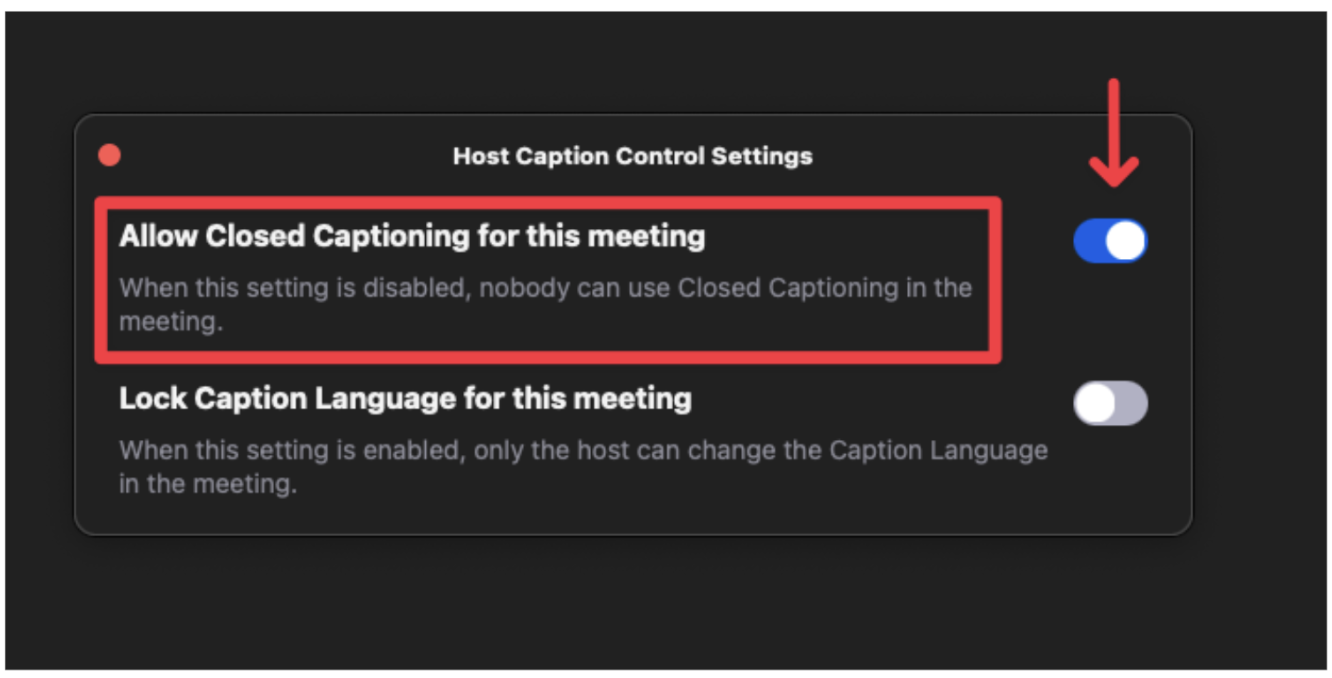The width and height of the screenshot is (1332, 678).
Task: Click the red dot in the title bar
Action: point(110,155)
